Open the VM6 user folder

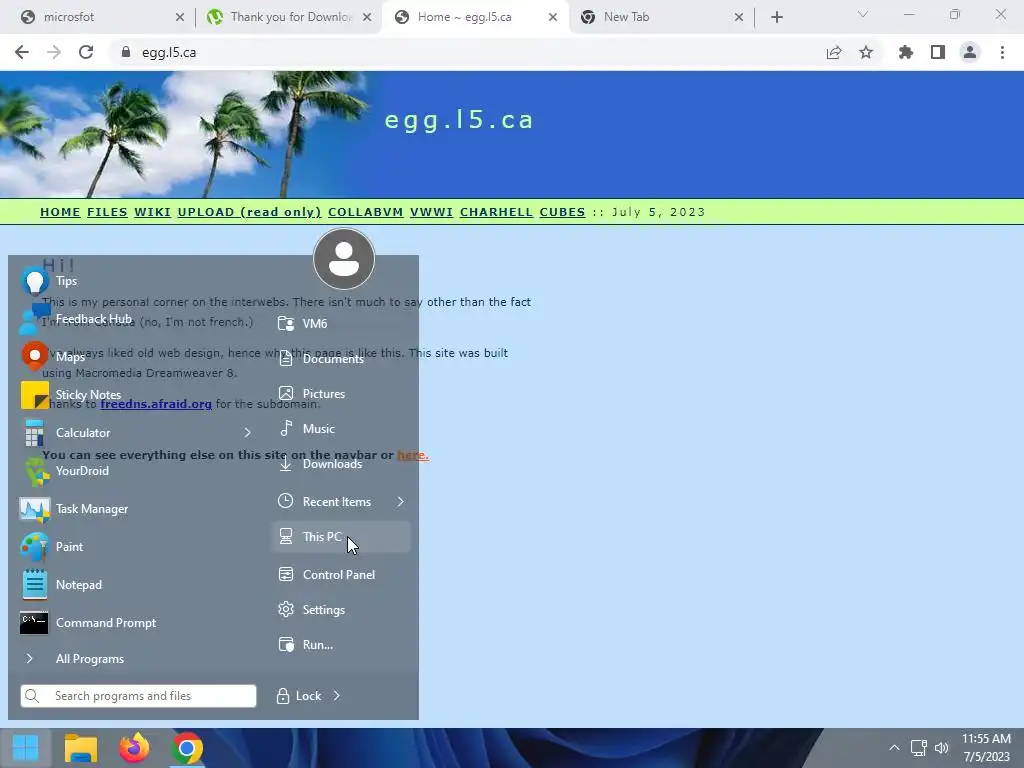[341, 323]
